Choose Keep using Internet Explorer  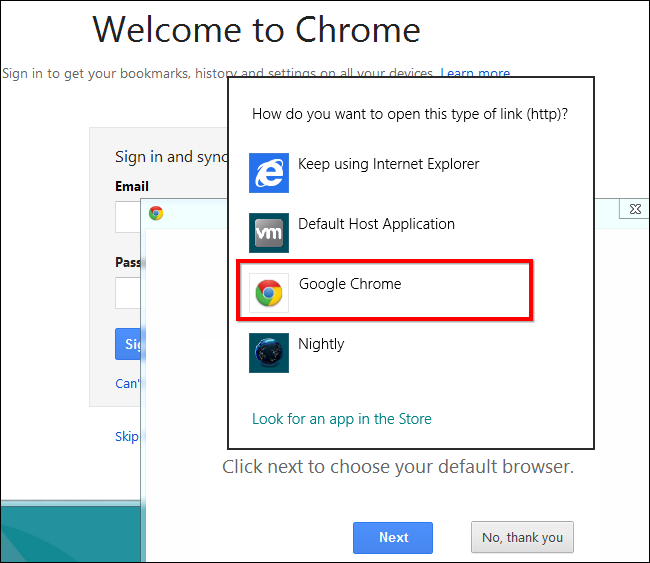[388, 164]
